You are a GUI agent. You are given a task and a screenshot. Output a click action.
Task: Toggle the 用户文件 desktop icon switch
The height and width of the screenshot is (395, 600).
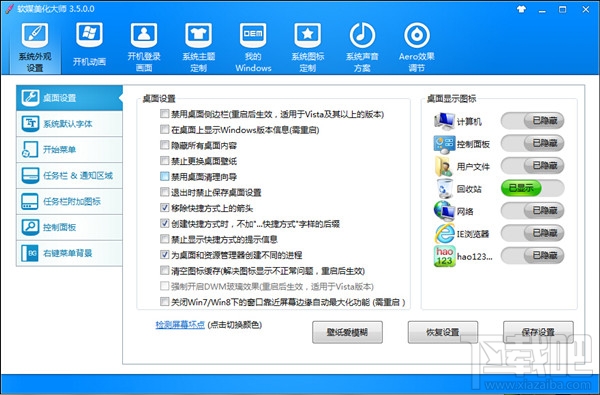tap(532, 165)
